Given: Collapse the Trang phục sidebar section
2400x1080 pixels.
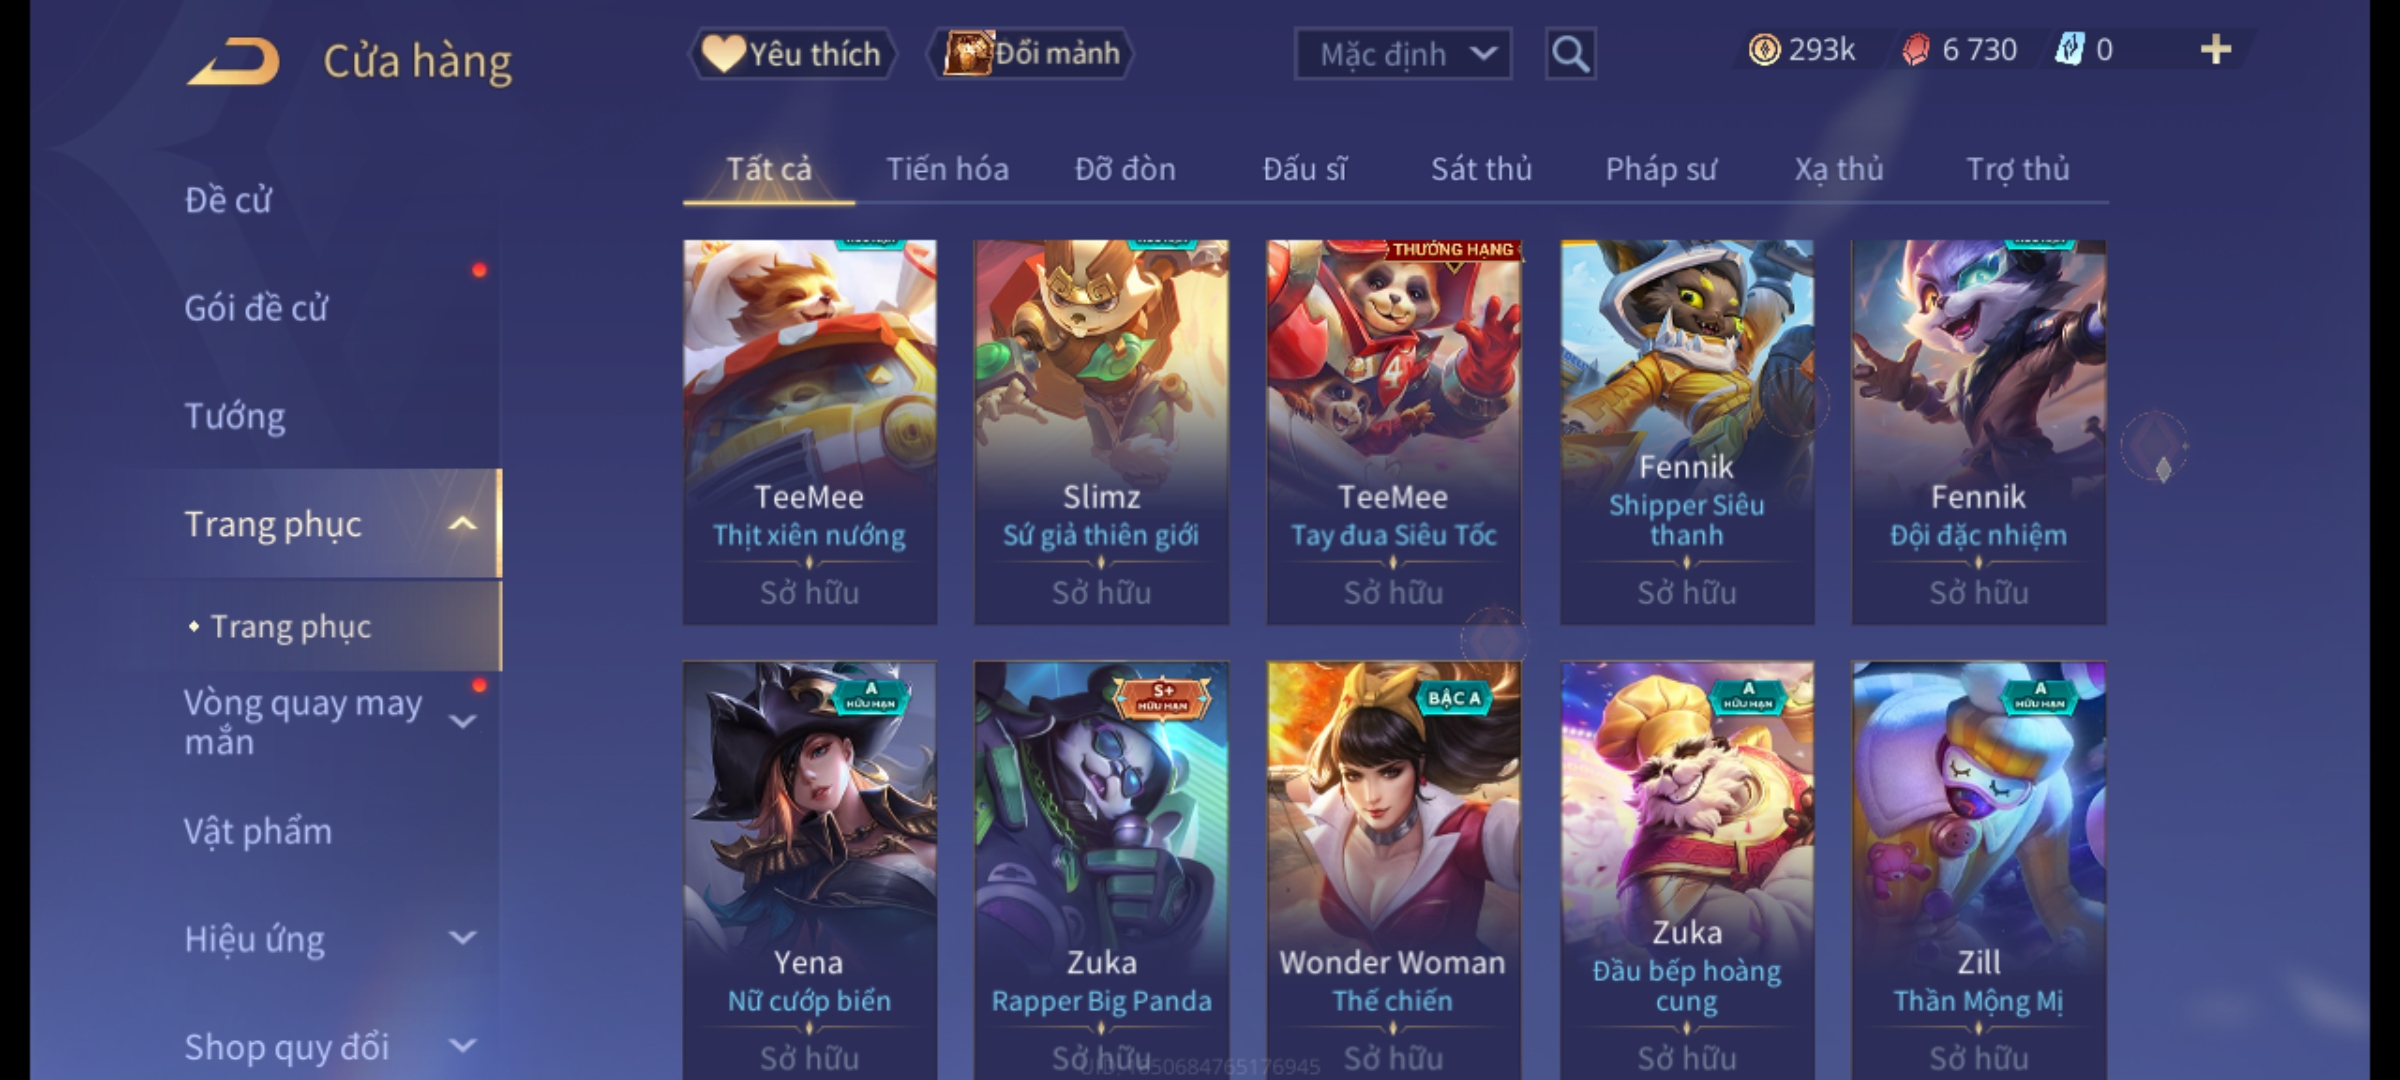Looking at the screenshot, I should click(x=463, y=524).
